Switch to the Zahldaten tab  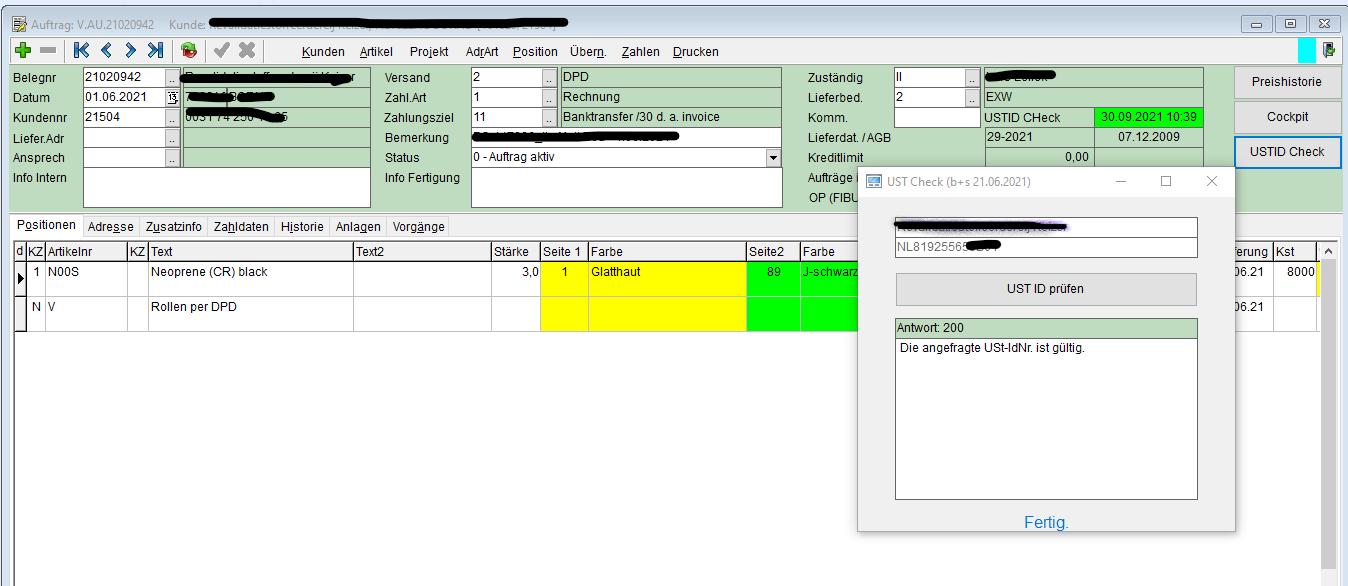tap(241, 227)
